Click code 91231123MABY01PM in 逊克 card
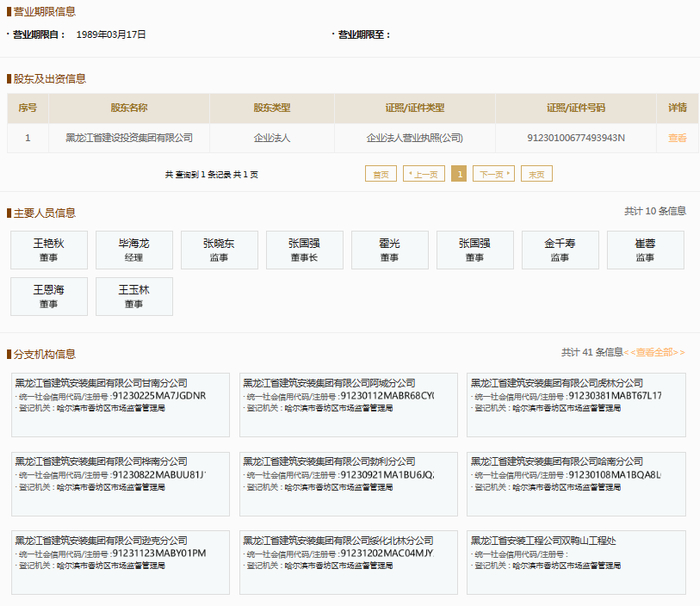The width and height of the screenshot is (700, 606). [159, 553]
